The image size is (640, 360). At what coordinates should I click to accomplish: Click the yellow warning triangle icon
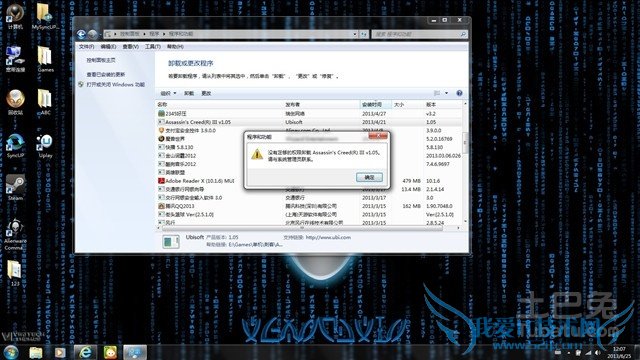coord(257,154)
